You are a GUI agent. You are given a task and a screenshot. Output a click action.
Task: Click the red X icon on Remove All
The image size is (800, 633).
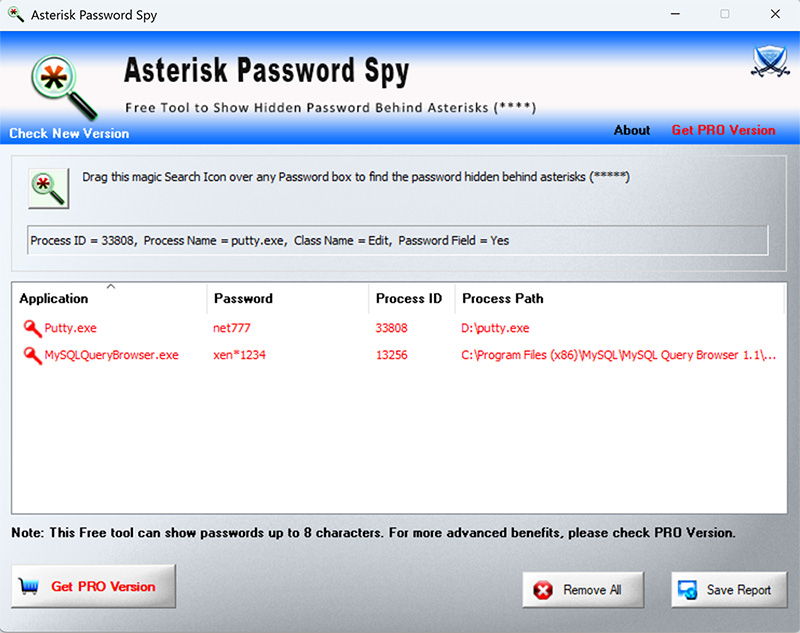coord(543,590)
